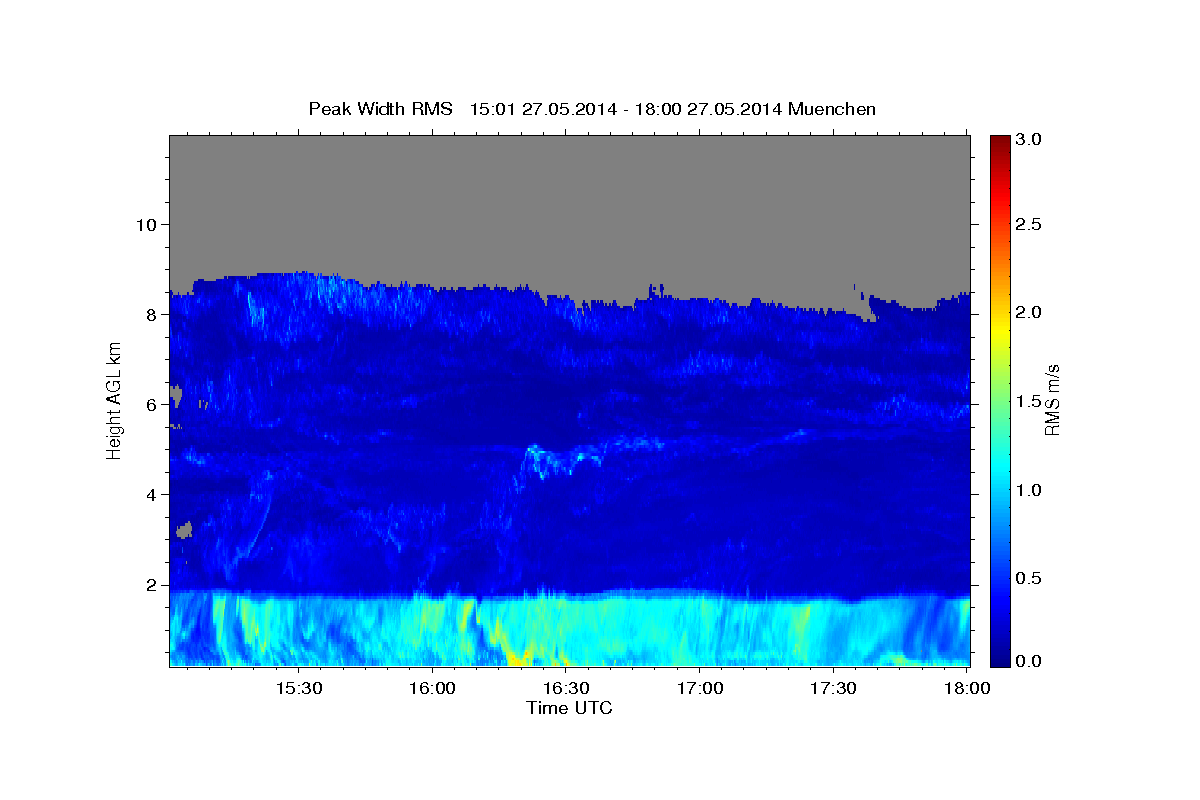Screen dimensions: 1200x800
Task: Click the dark red top of the colorbar
Action: coord(1000,142)
